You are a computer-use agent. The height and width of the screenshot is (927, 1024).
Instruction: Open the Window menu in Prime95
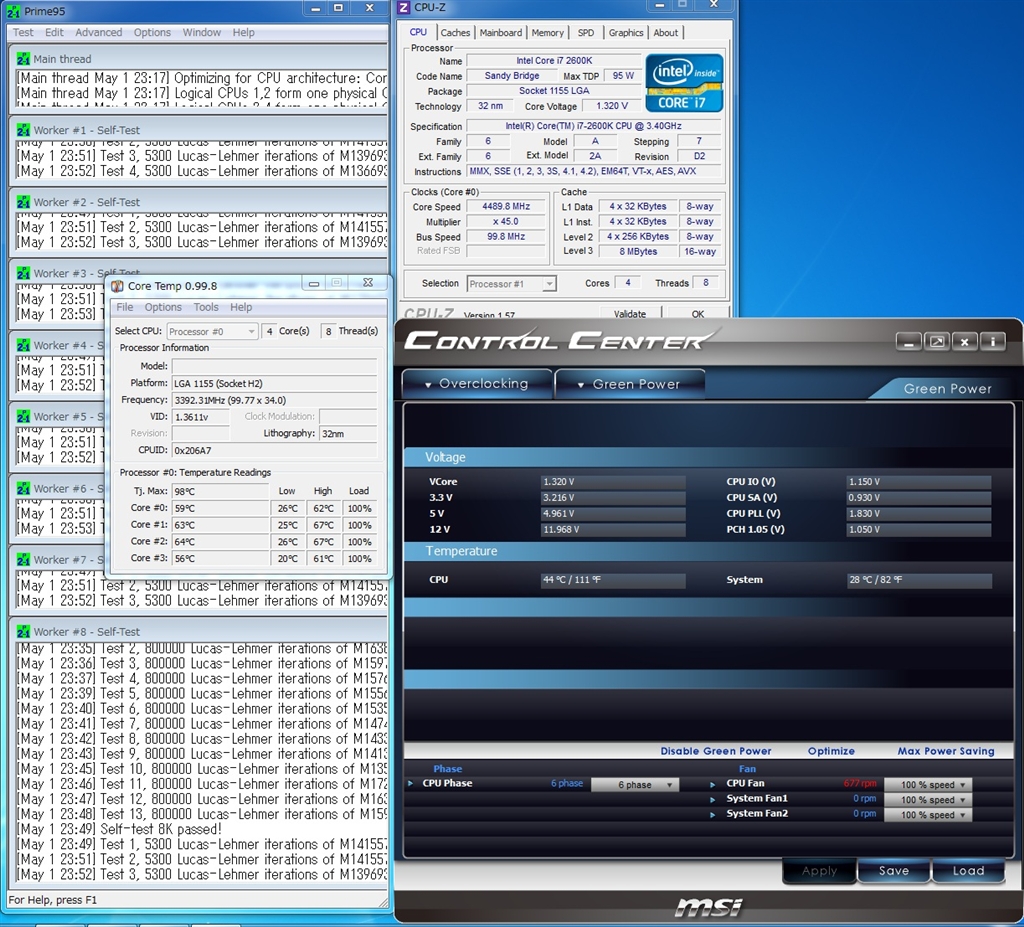[202, 32]
